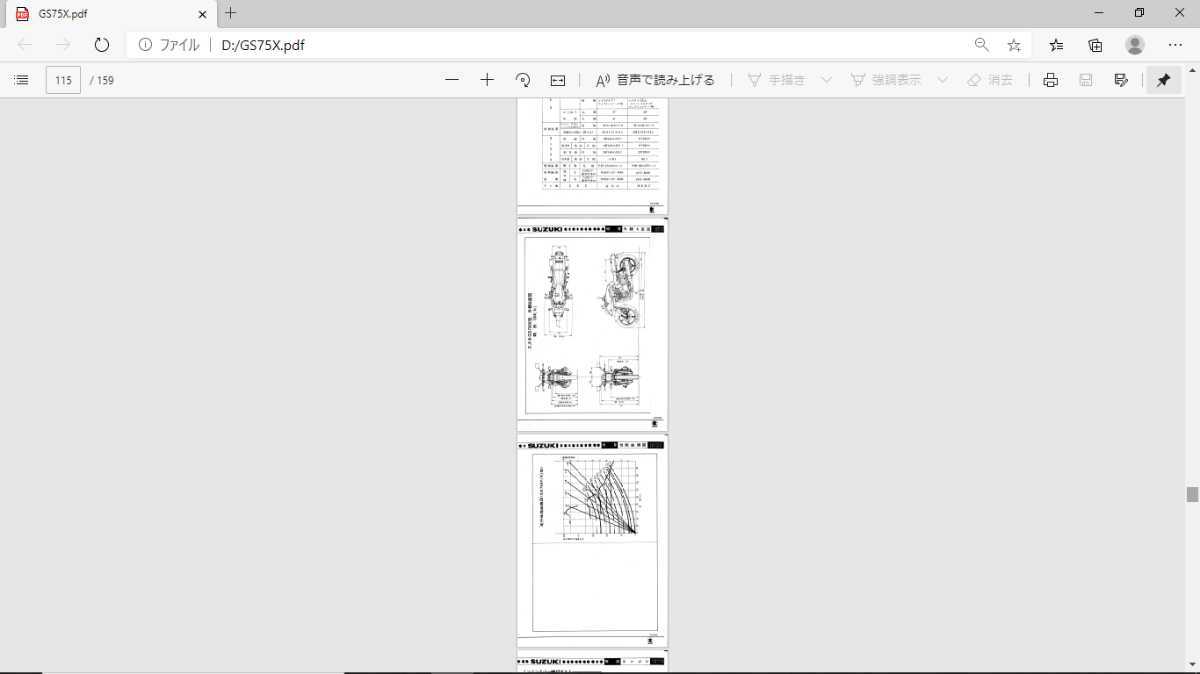Zoom out with the minus icon
This screenshot has width=1200, height=674.
[x=452, y=80]
